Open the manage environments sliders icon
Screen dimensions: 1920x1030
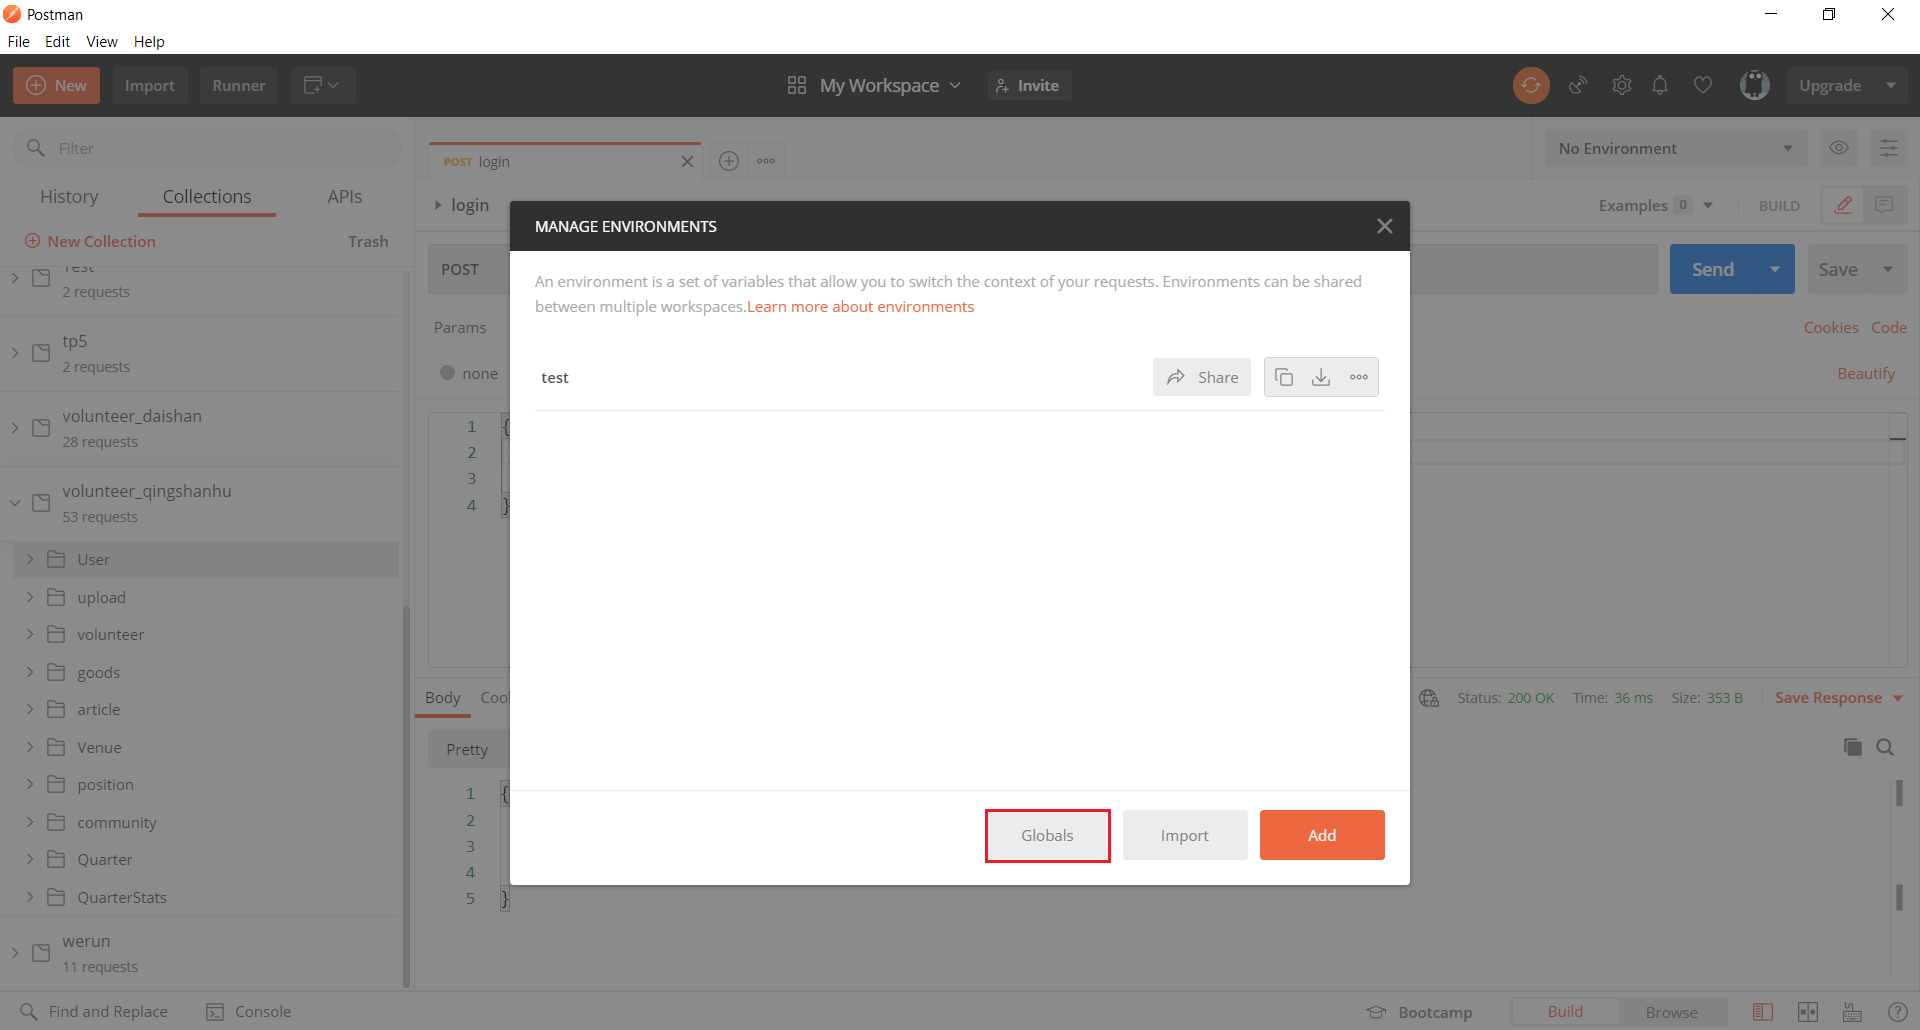pos(1889,148)
